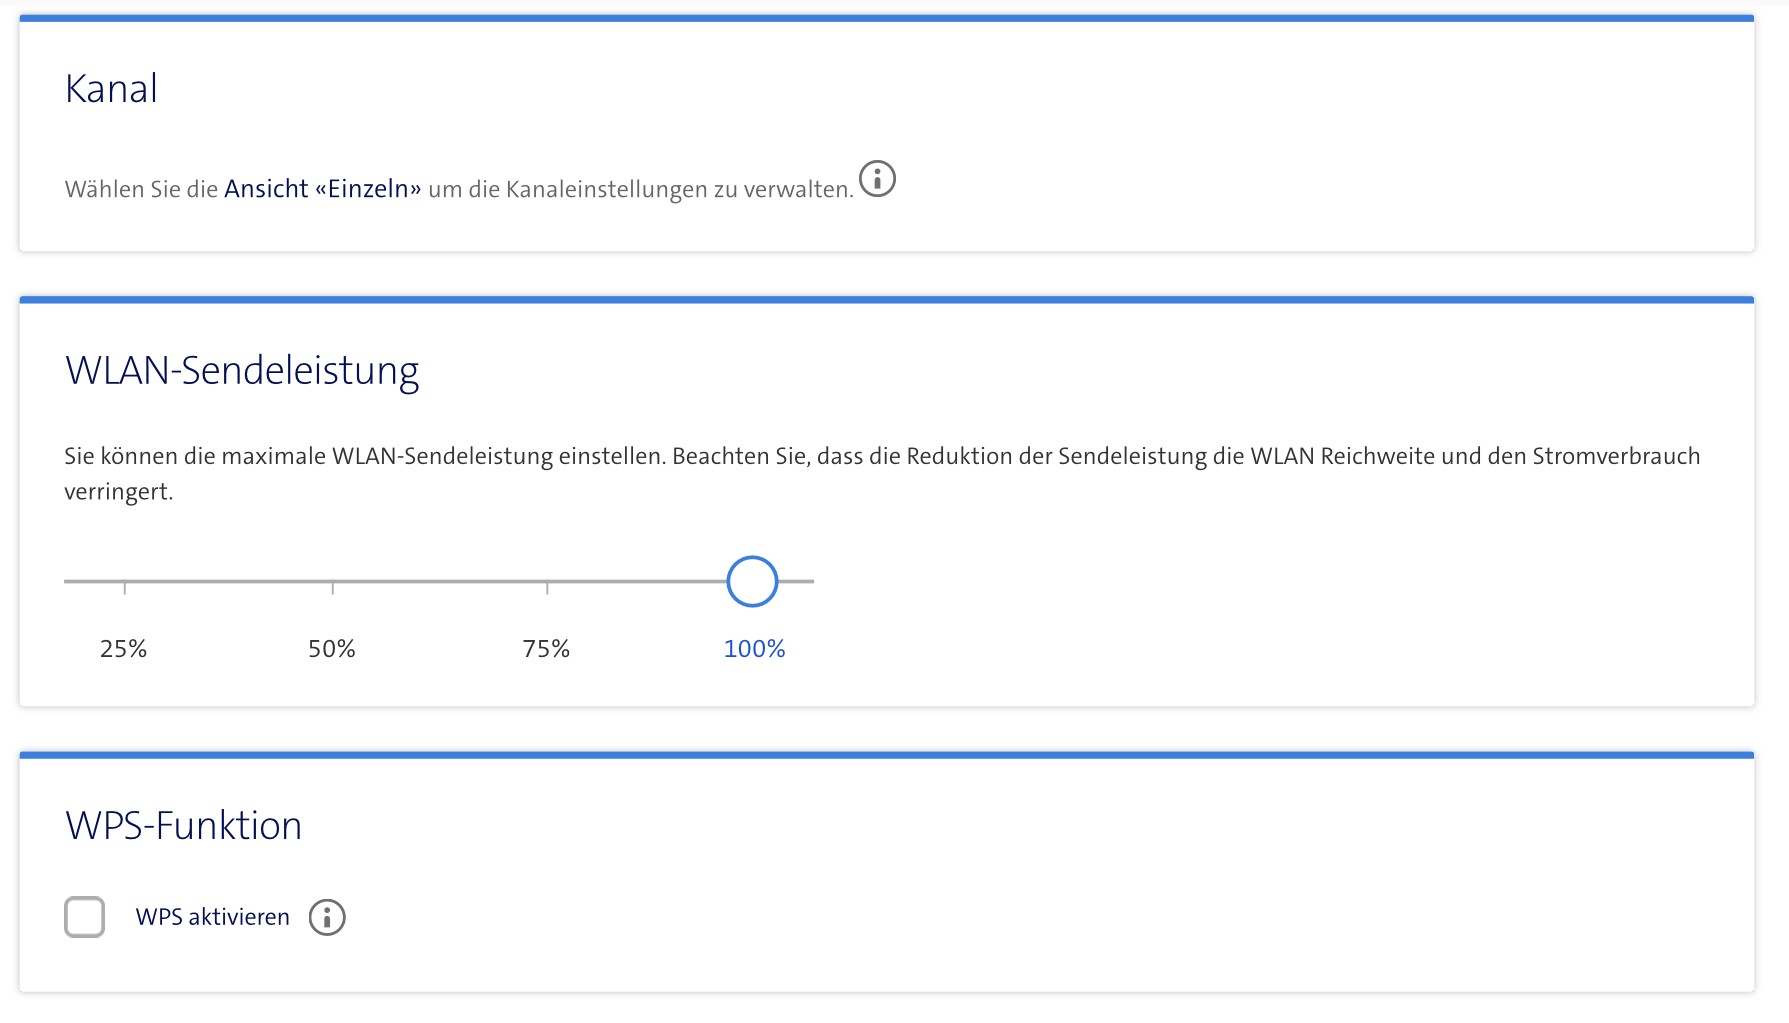This screenshot has height=1023, width=1789.
Task: Click slider track left of 25% tick
Action: [x=92, y=581]
